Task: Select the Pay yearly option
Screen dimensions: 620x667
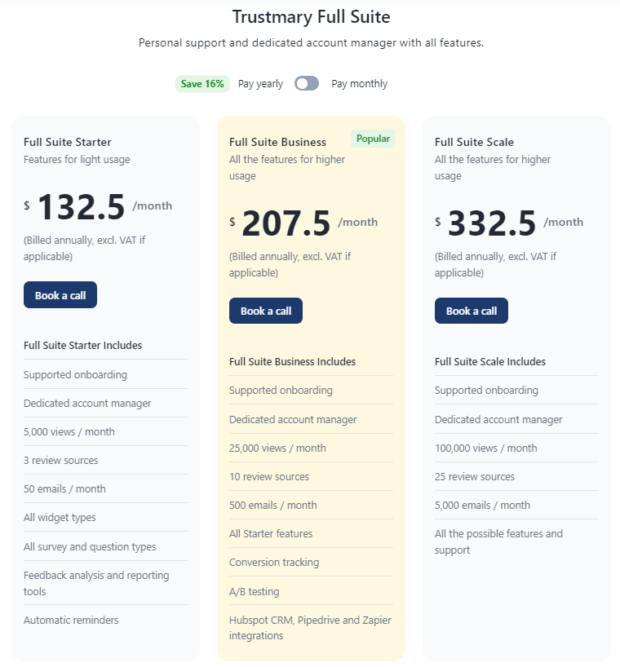Action: [x=260, y=84]
